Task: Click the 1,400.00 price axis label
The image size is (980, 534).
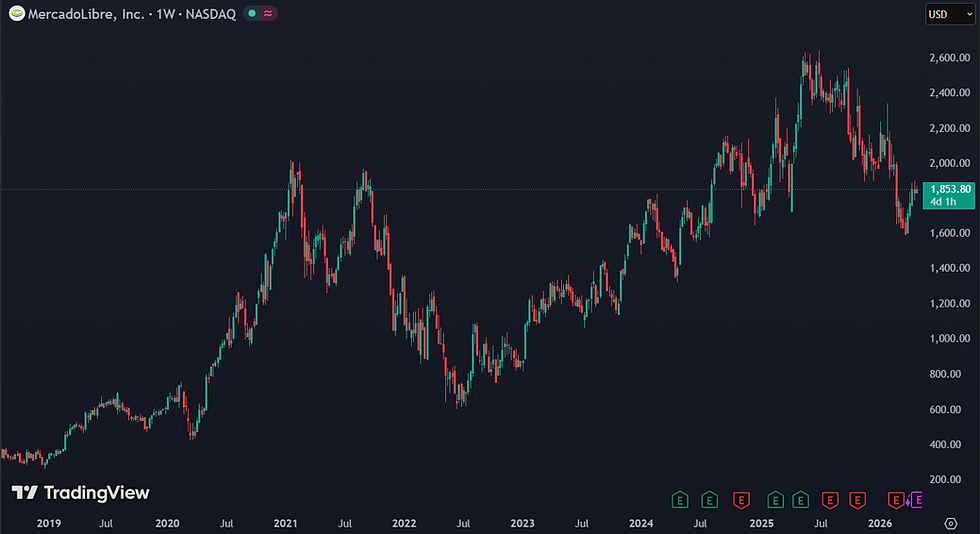Action: pos(949,268)
